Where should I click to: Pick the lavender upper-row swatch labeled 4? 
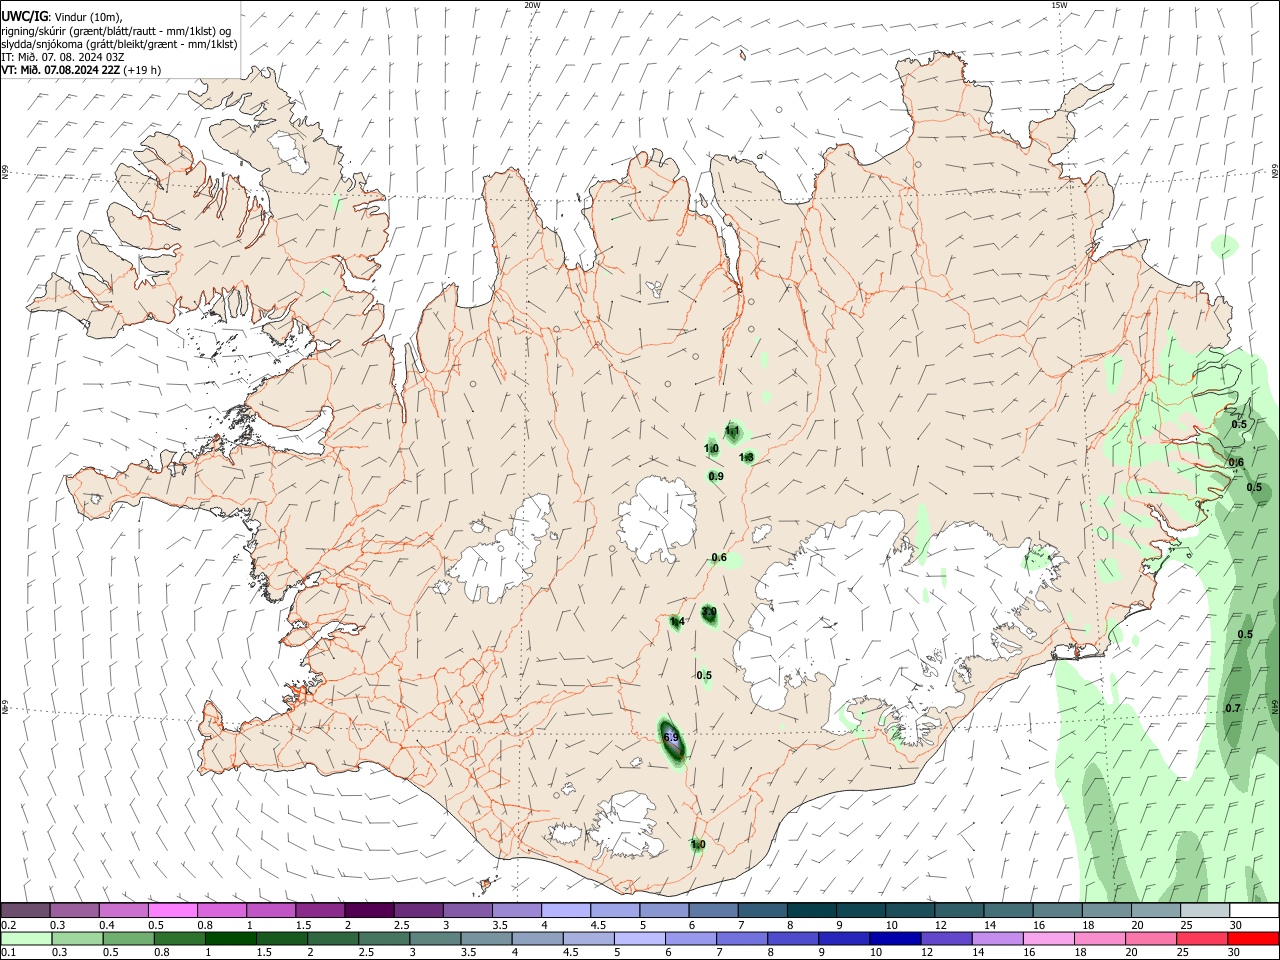coord(565,911)
